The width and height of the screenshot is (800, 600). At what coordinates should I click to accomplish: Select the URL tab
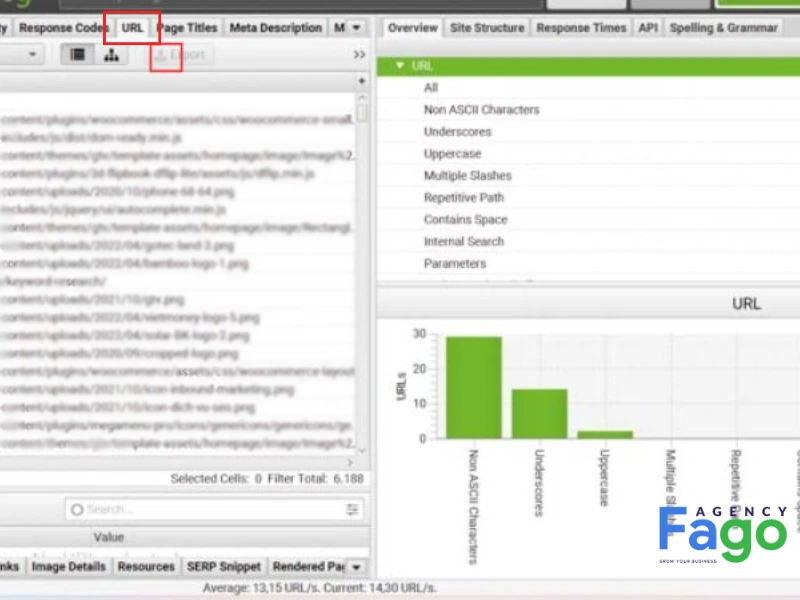click(x=132, y=28)
